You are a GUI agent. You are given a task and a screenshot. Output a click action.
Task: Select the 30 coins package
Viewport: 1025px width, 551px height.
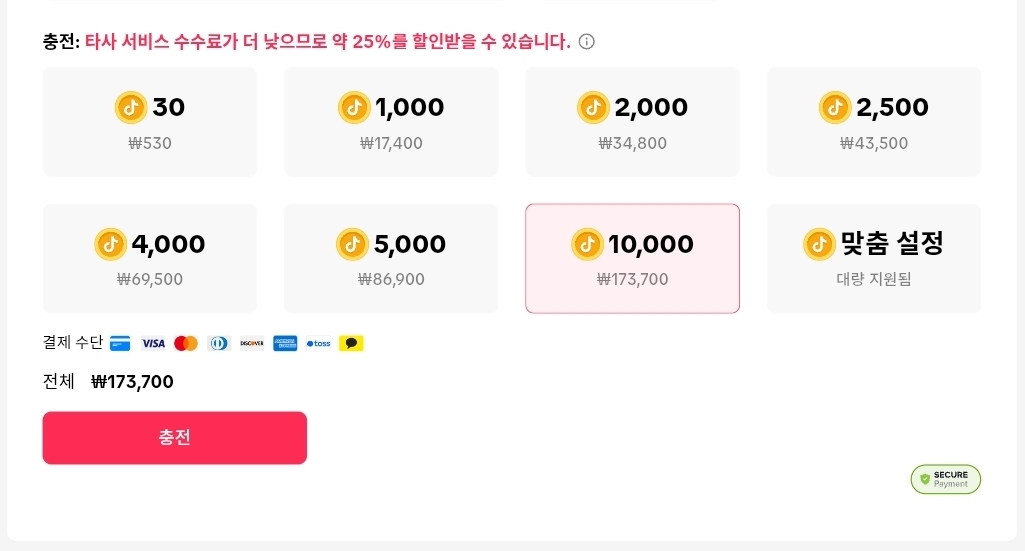[x=150, y=122]
